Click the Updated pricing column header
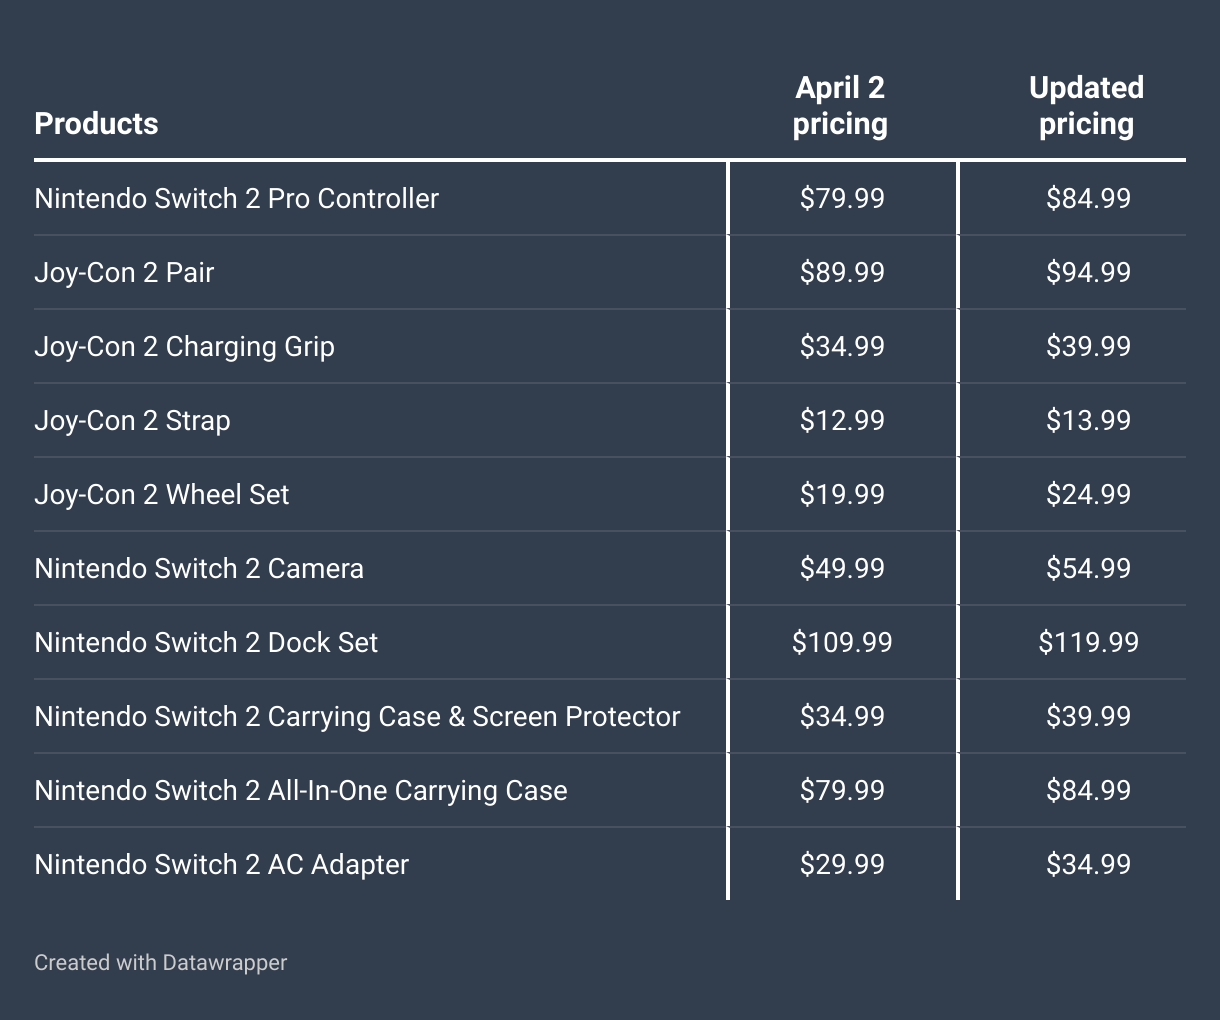Image resolution: width=1220 pixels, height=1020 pixels. 1087,106
